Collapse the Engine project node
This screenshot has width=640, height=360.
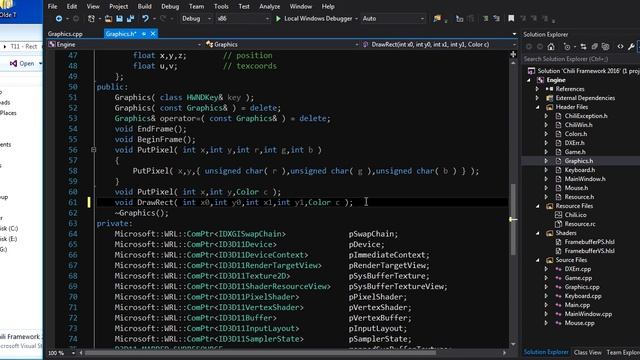pyautogui.click(x=529, y=80)
